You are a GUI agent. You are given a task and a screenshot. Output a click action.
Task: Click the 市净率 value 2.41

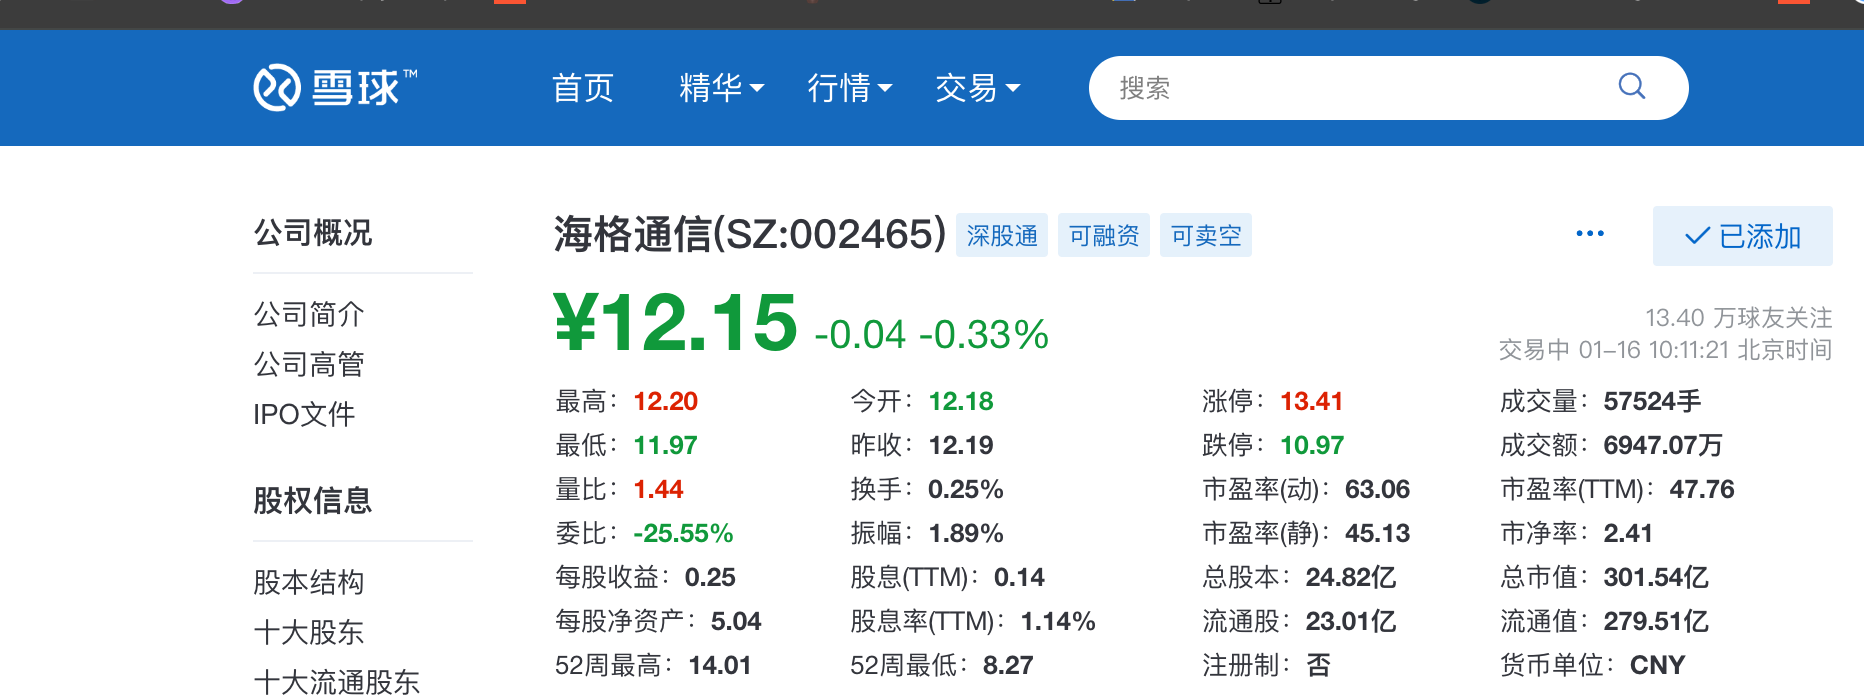pyautogui.click(x=1628, y=533)
